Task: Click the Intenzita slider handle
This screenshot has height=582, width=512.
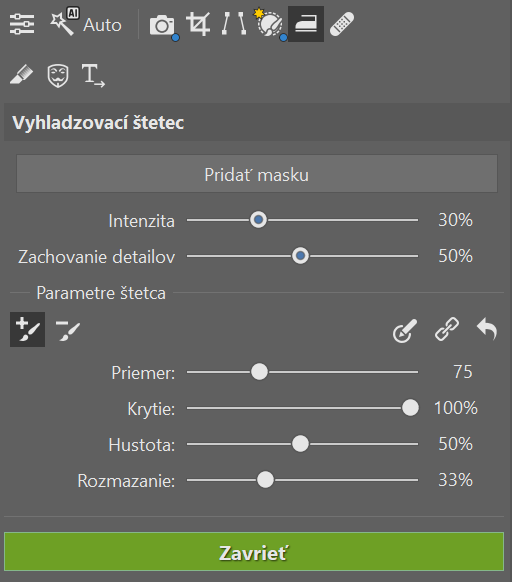Action: tap(258, 220)
